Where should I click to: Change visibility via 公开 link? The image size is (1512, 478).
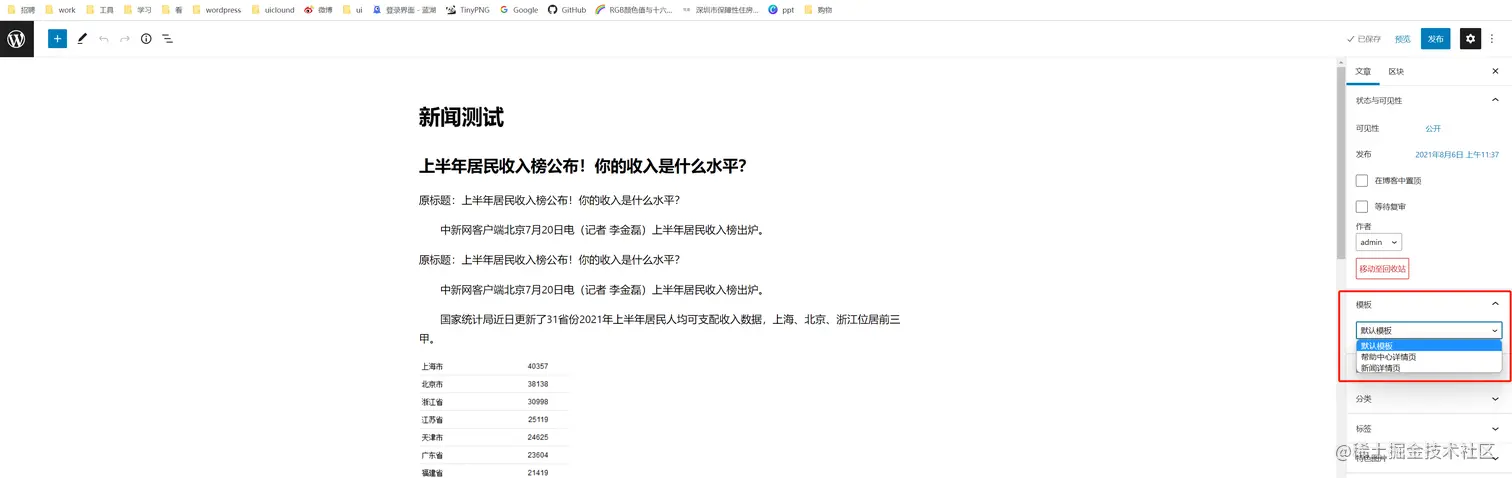(x=1433, y=128)
